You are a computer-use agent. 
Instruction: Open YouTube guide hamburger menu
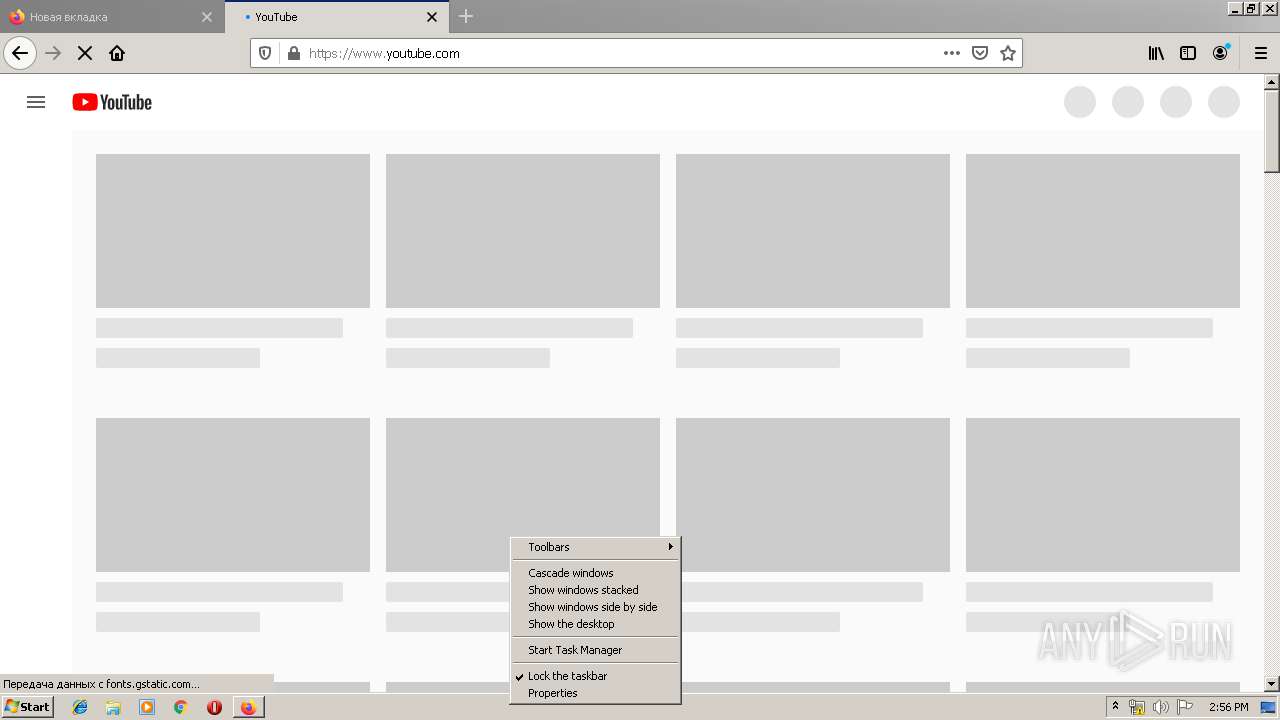(x=36, y=102)
